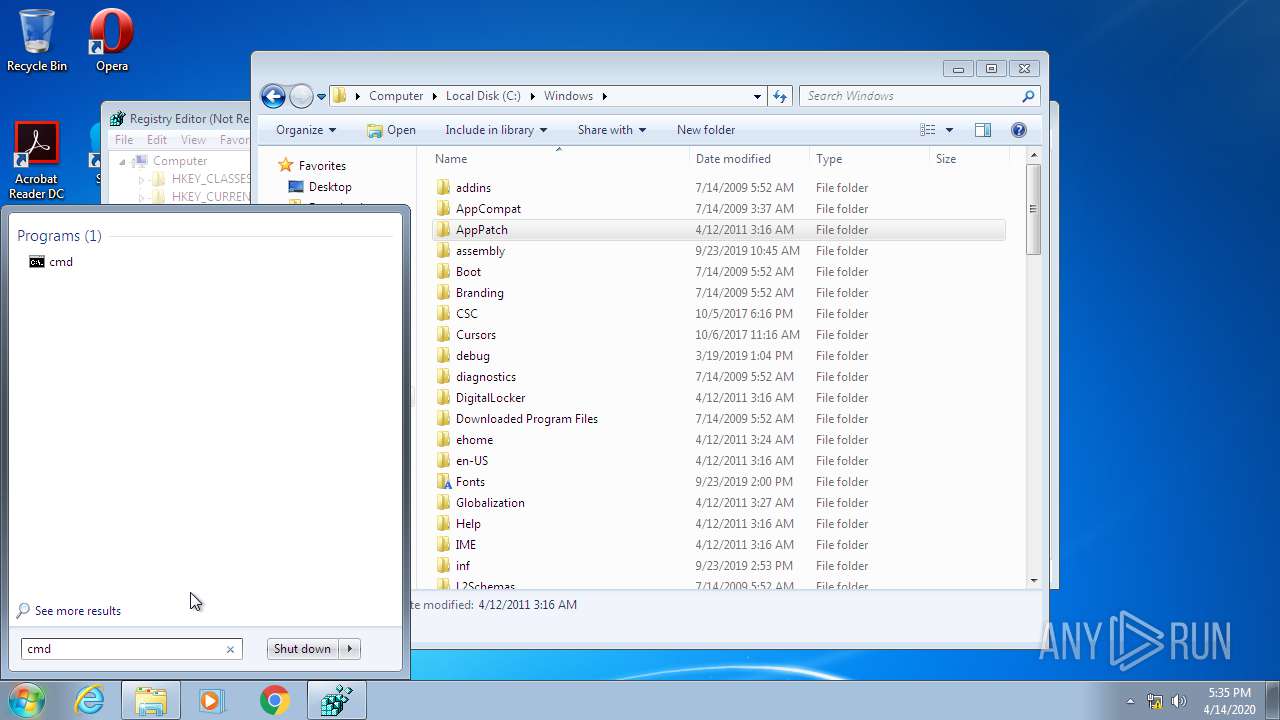Open Windows Media Player taskbar icon
The width and height of the screenshot is (1280, 720).
pos(212,701)
